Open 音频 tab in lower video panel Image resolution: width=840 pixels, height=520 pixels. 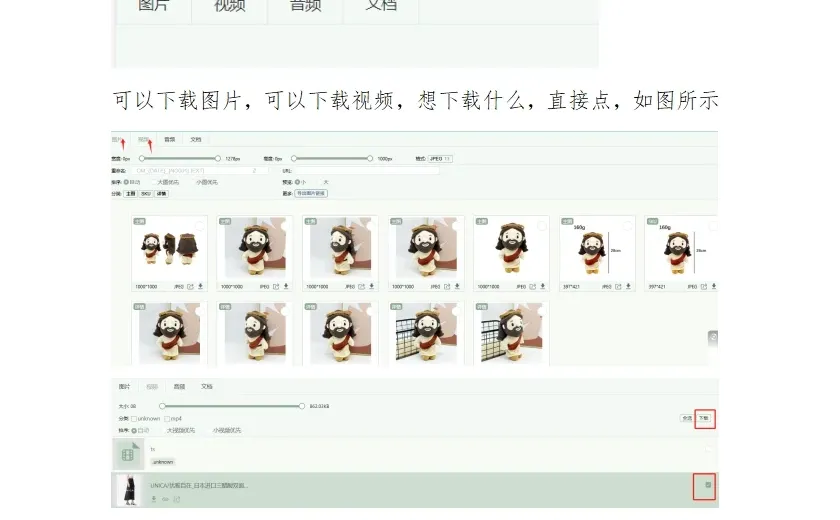179,387
